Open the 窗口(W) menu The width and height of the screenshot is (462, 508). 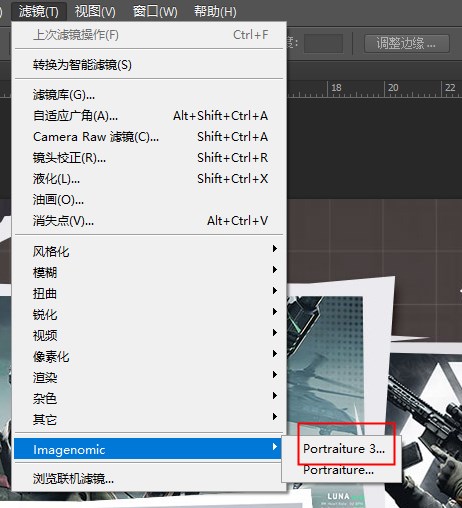[155, 11]
